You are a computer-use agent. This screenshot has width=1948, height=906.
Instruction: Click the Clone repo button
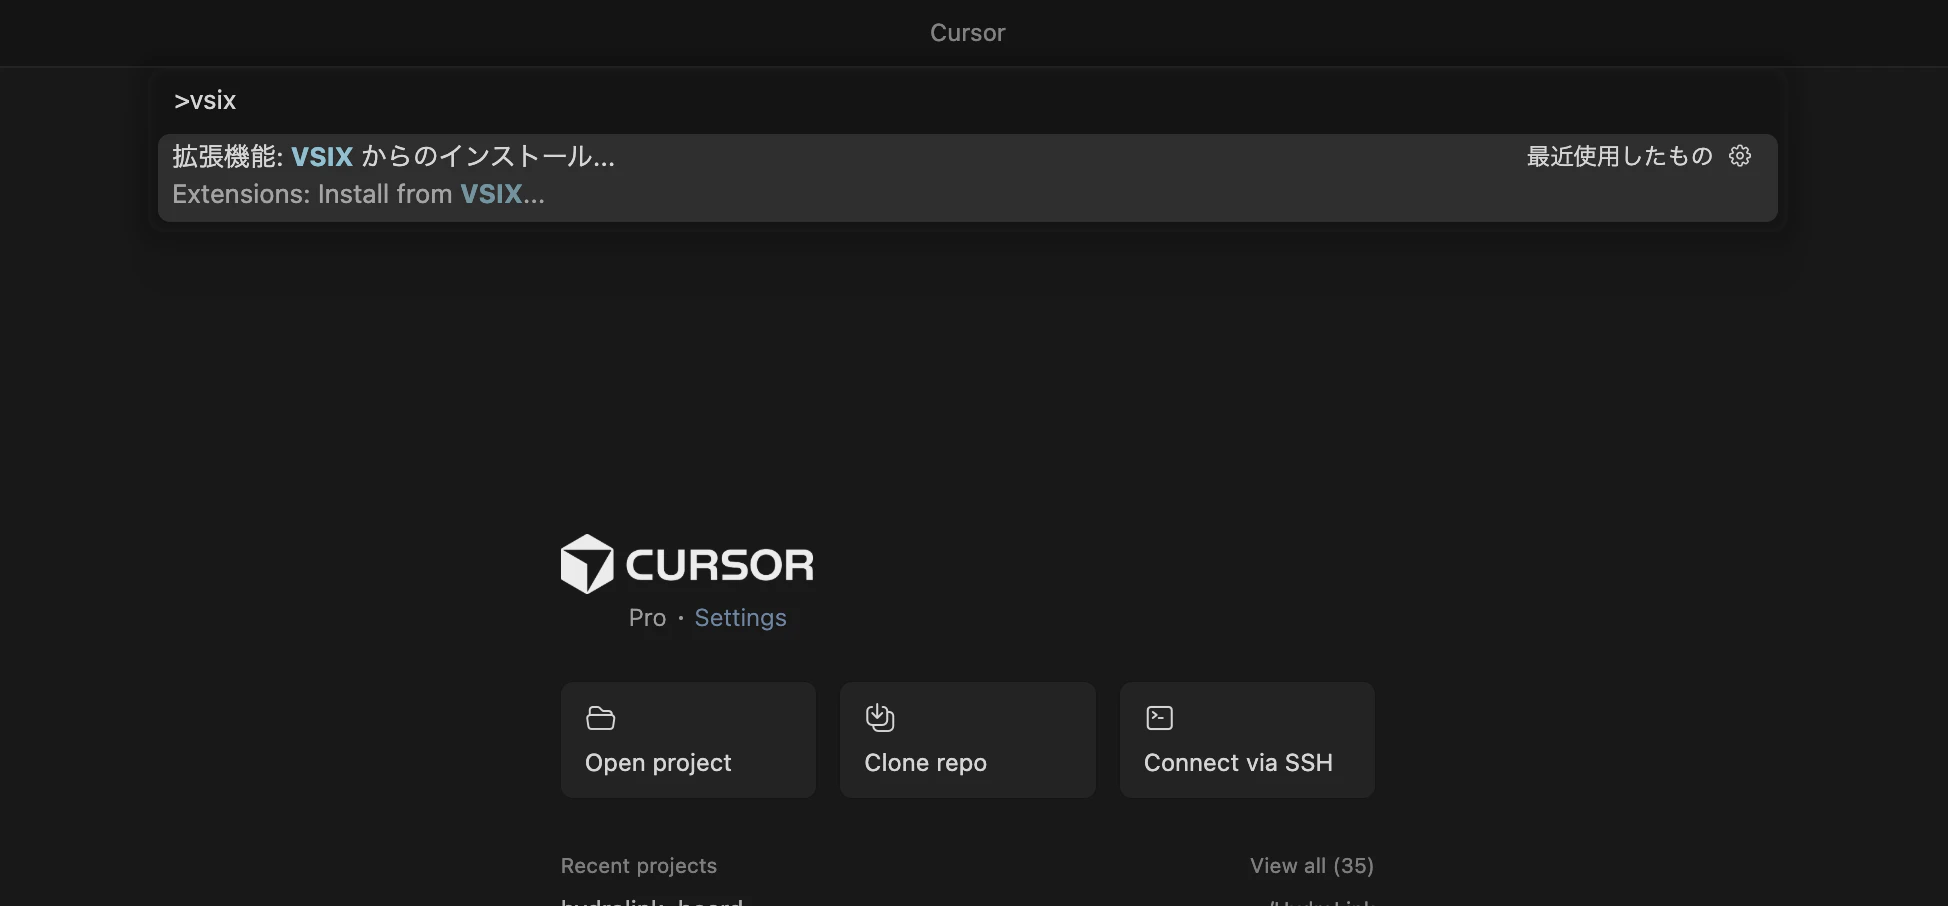click(x=967, y=740)
